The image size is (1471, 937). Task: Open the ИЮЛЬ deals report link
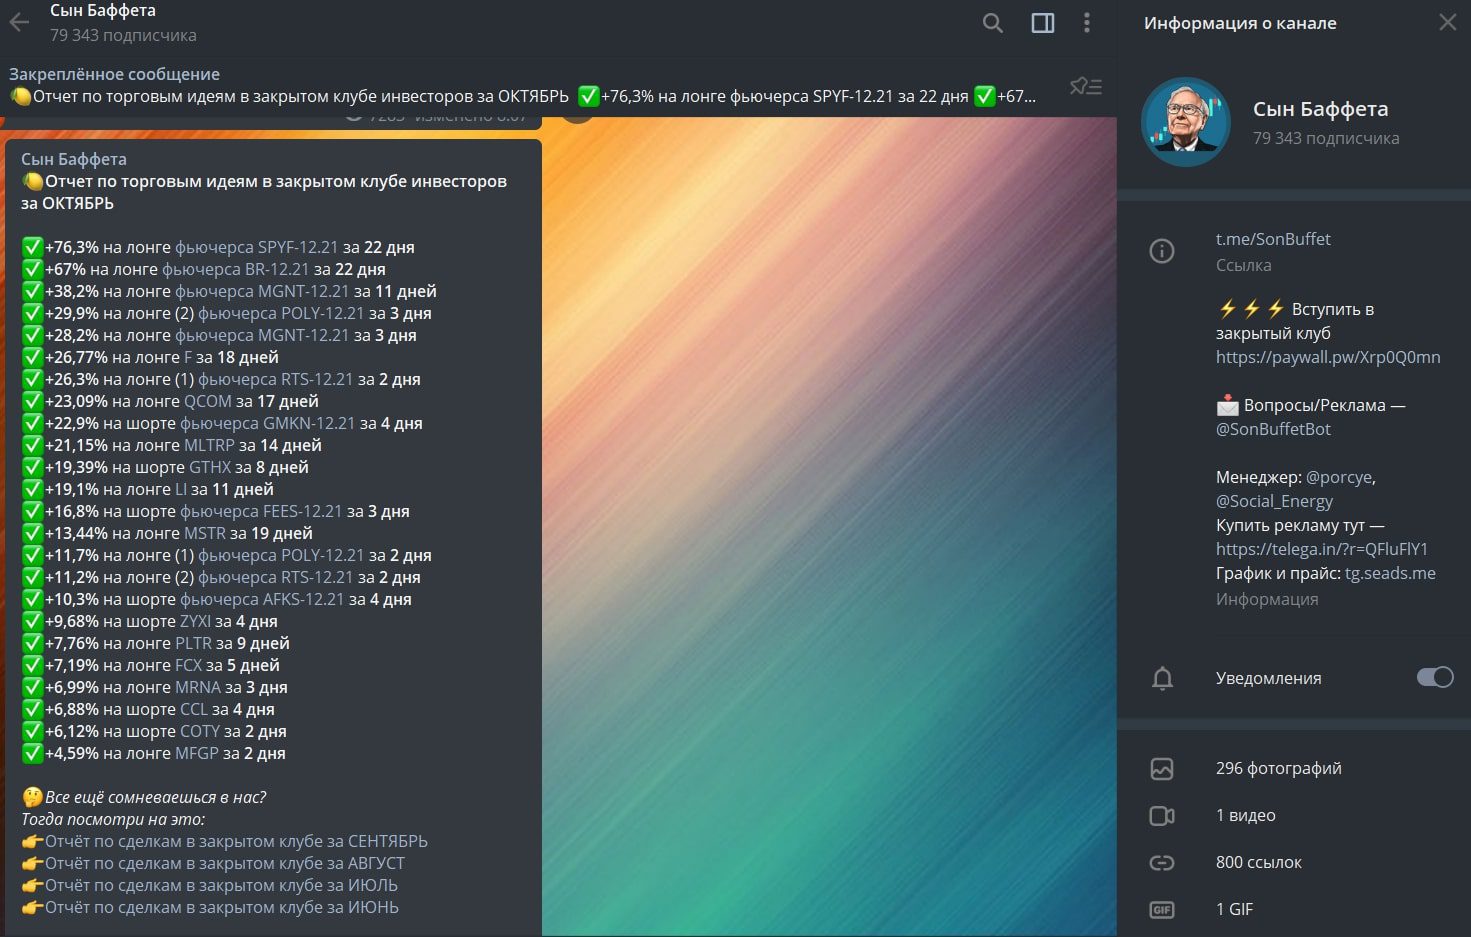[221, 885]
